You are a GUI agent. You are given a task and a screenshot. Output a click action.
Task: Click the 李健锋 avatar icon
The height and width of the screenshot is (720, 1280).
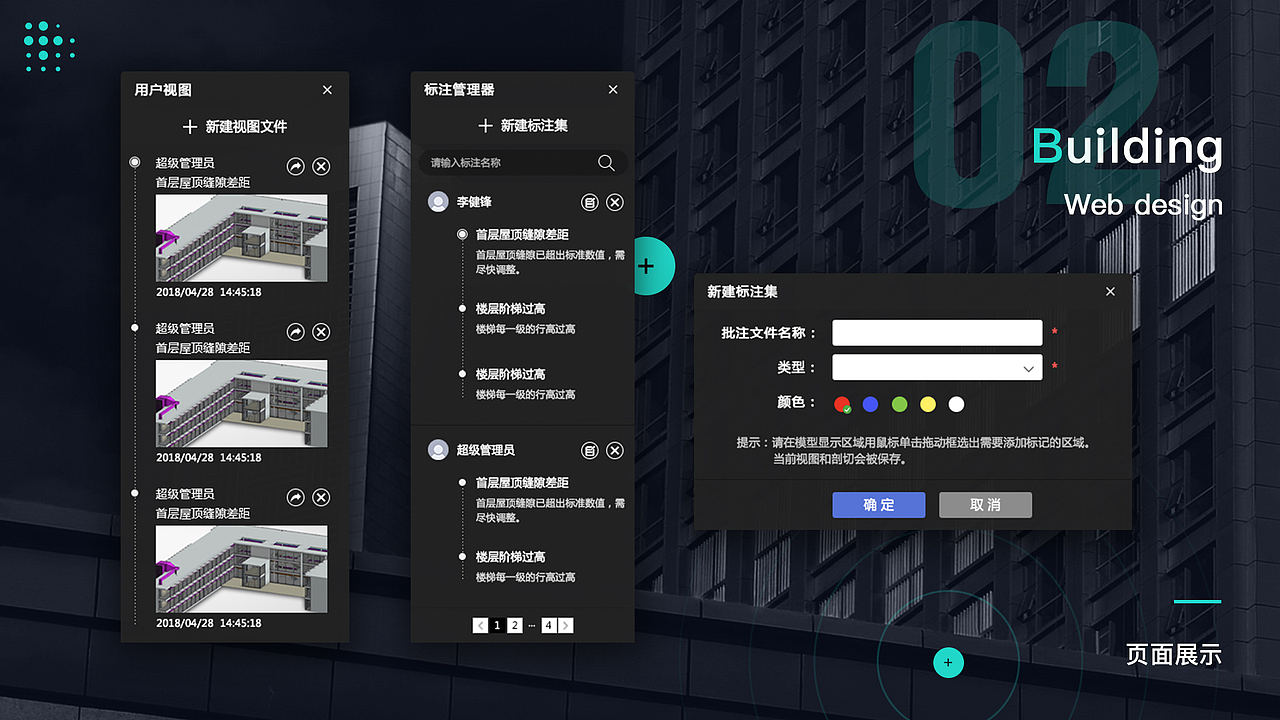[x=438, y=202]
